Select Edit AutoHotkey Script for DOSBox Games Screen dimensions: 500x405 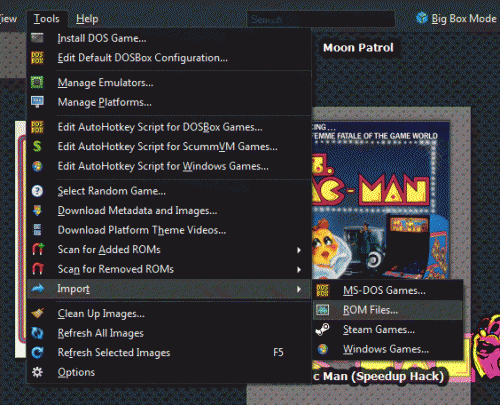169,127
